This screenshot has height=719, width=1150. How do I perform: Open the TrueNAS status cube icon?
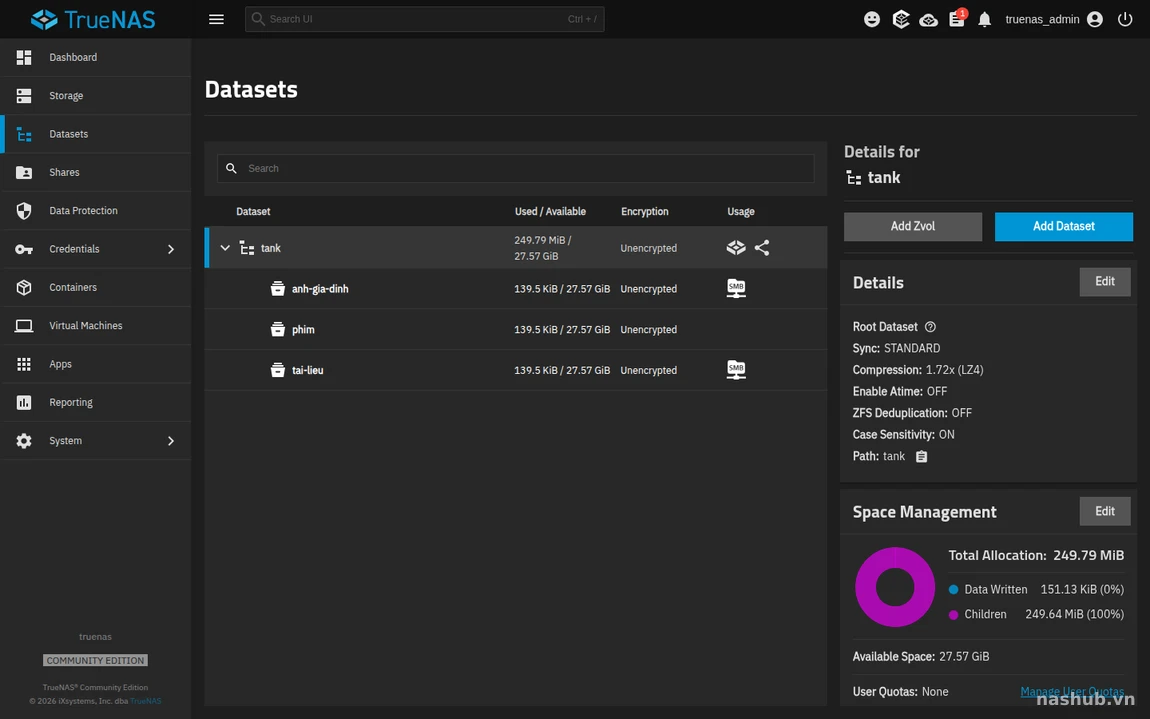point(901,19)
